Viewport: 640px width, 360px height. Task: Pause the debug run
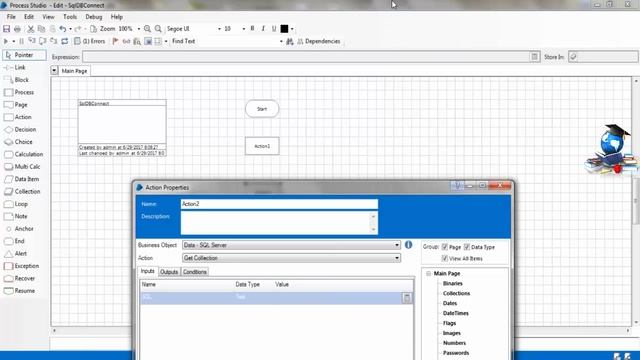click(x=21, y=41)
